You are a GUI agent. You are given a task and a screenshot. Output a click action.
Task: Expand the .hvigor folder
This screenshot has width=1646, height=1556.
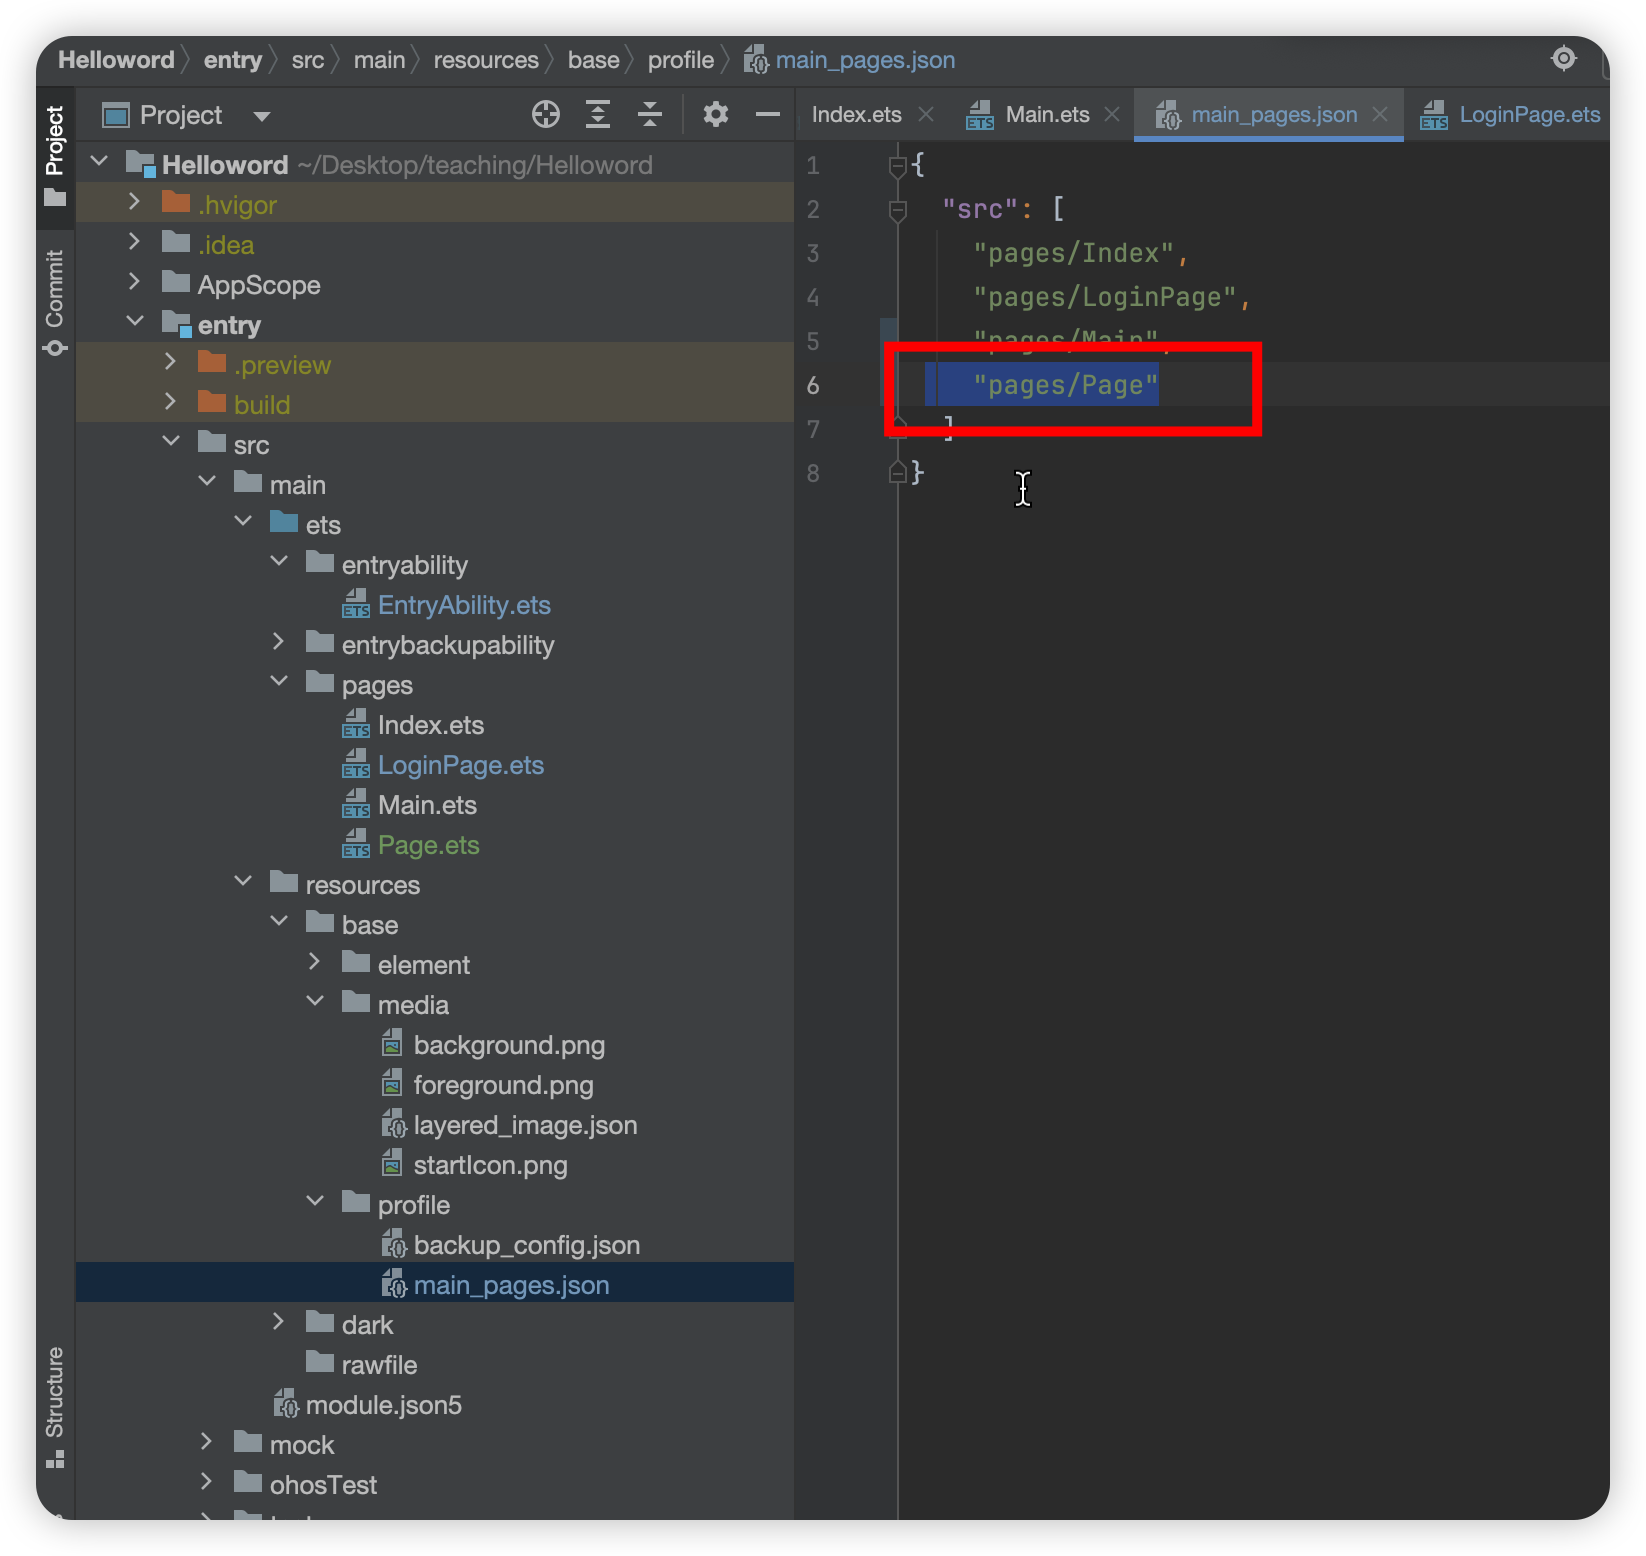pyautogui.click(x=135, y=203)
